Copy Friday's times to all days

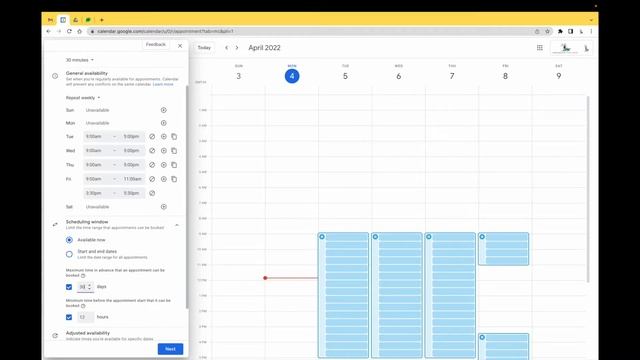point(174,179)
